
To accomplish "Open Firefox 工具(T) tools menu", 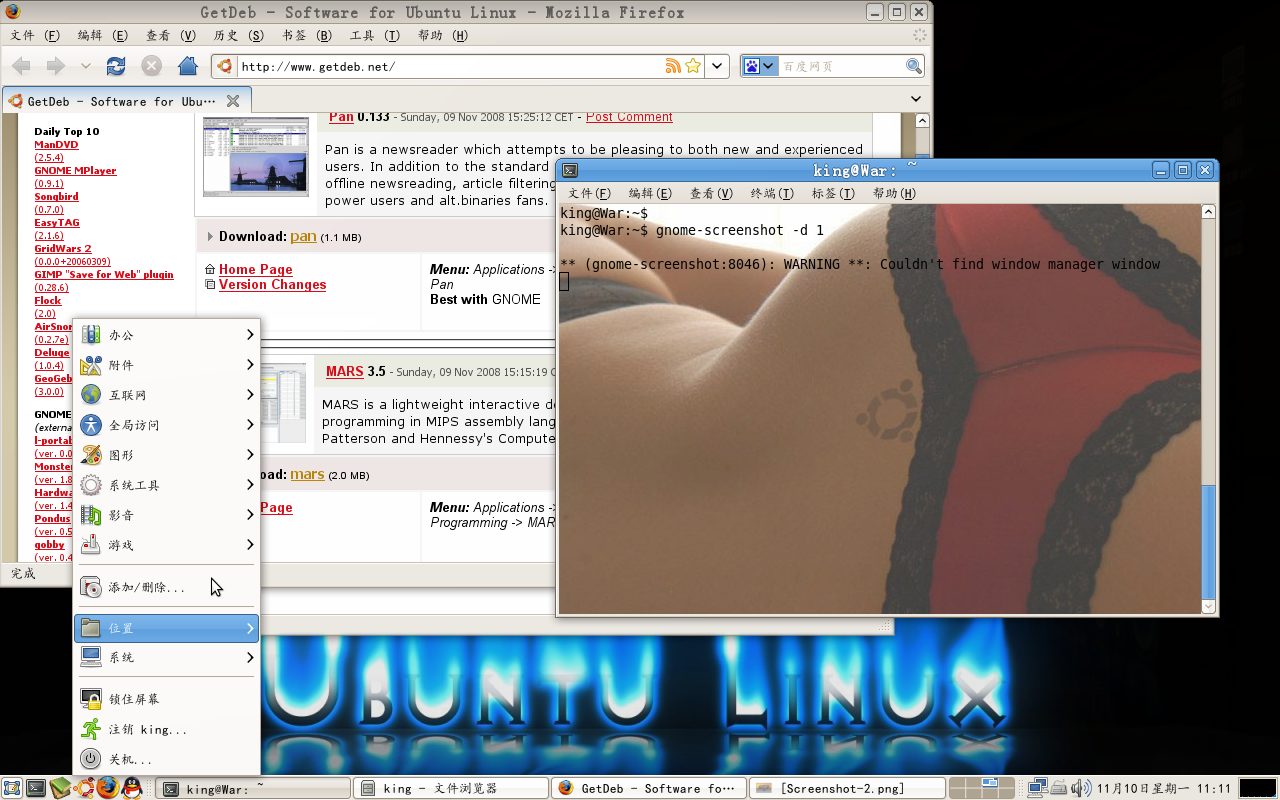I will (x=374, y=35).
